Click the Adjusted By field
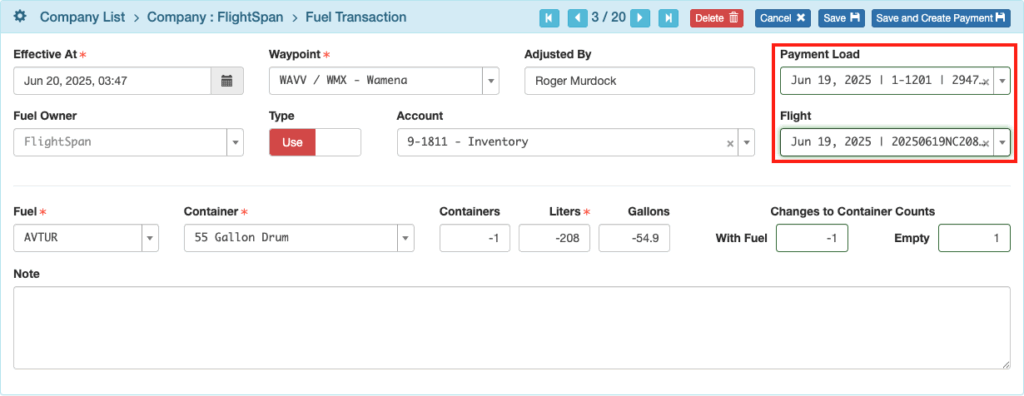This screenshot has height=396, width=1024. click(639, 81)
